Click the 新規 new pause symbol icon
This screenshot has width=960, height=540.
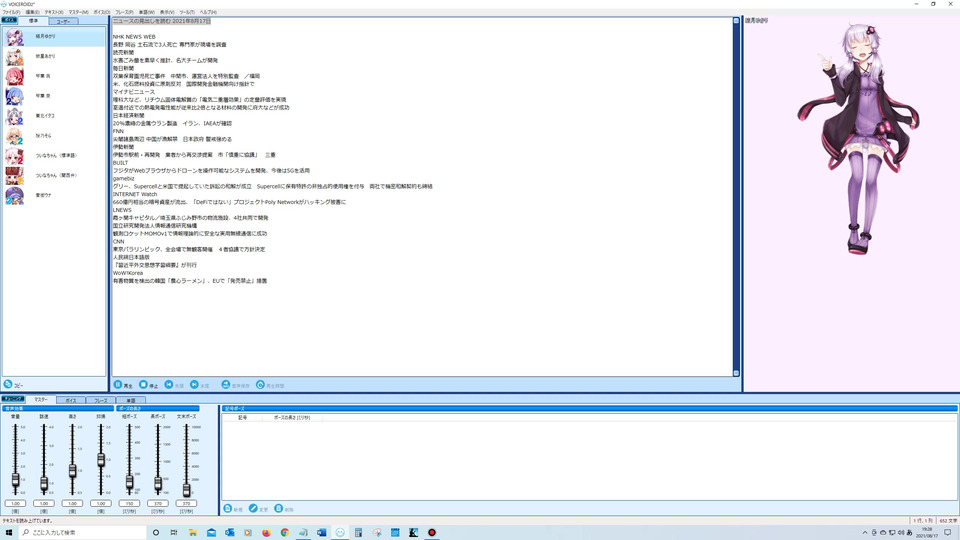(x=228, y=509)
